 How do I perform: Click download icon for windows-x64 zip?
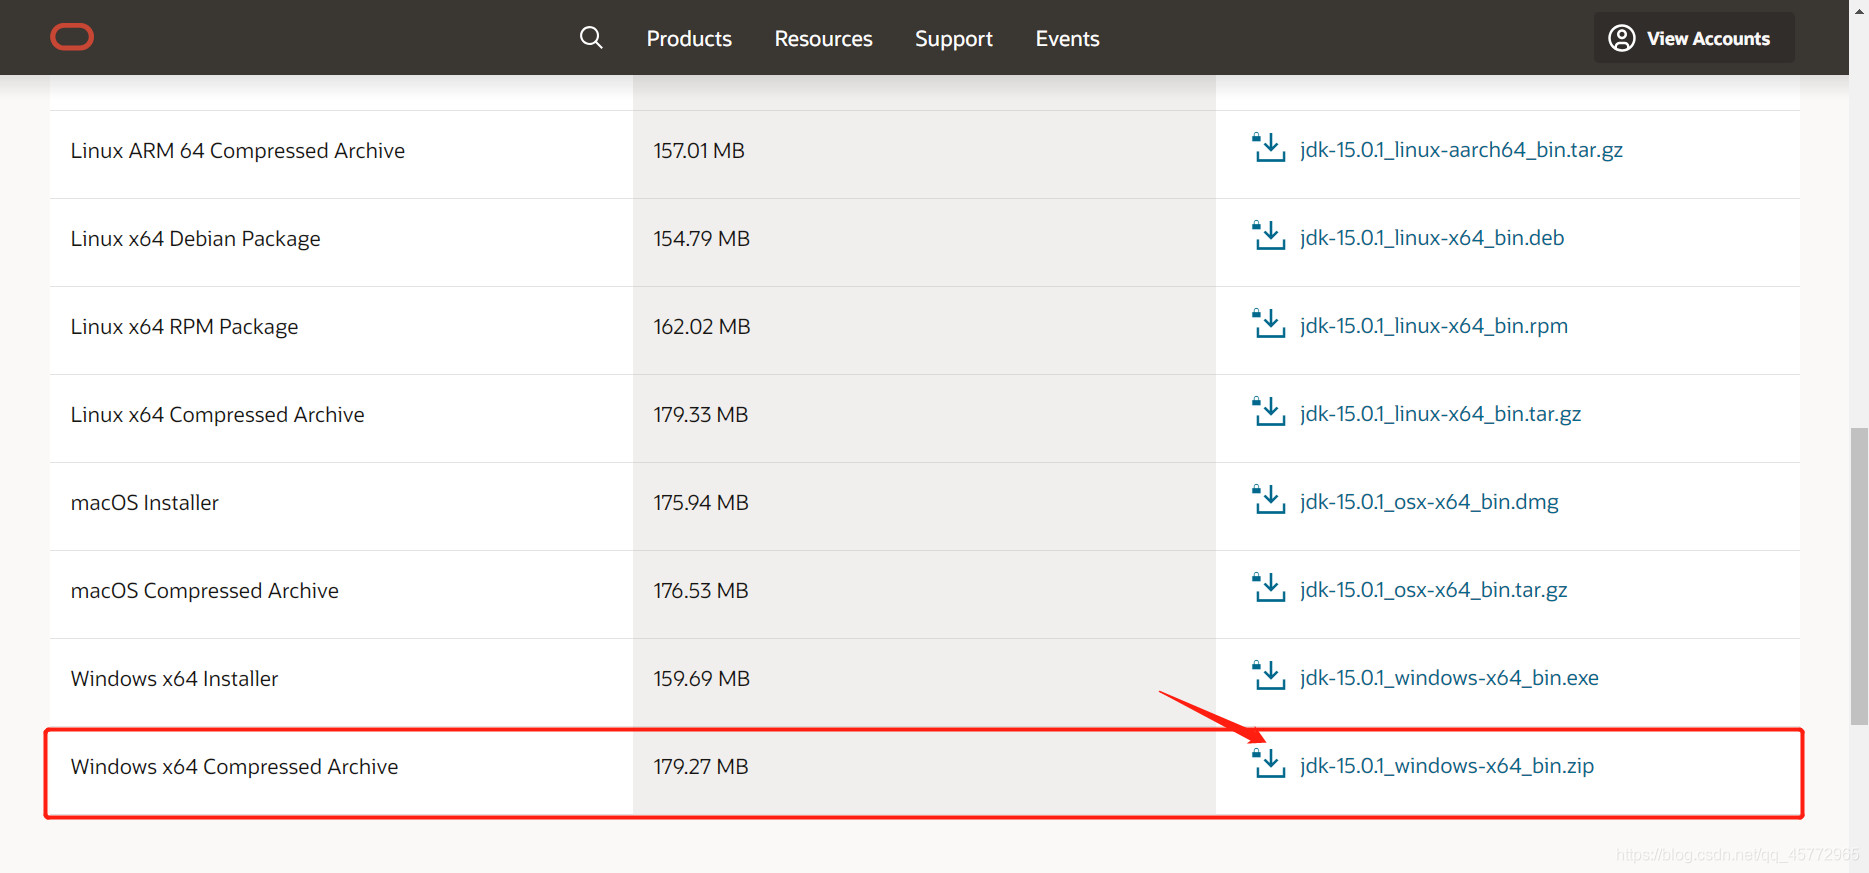pos(1269,764)
